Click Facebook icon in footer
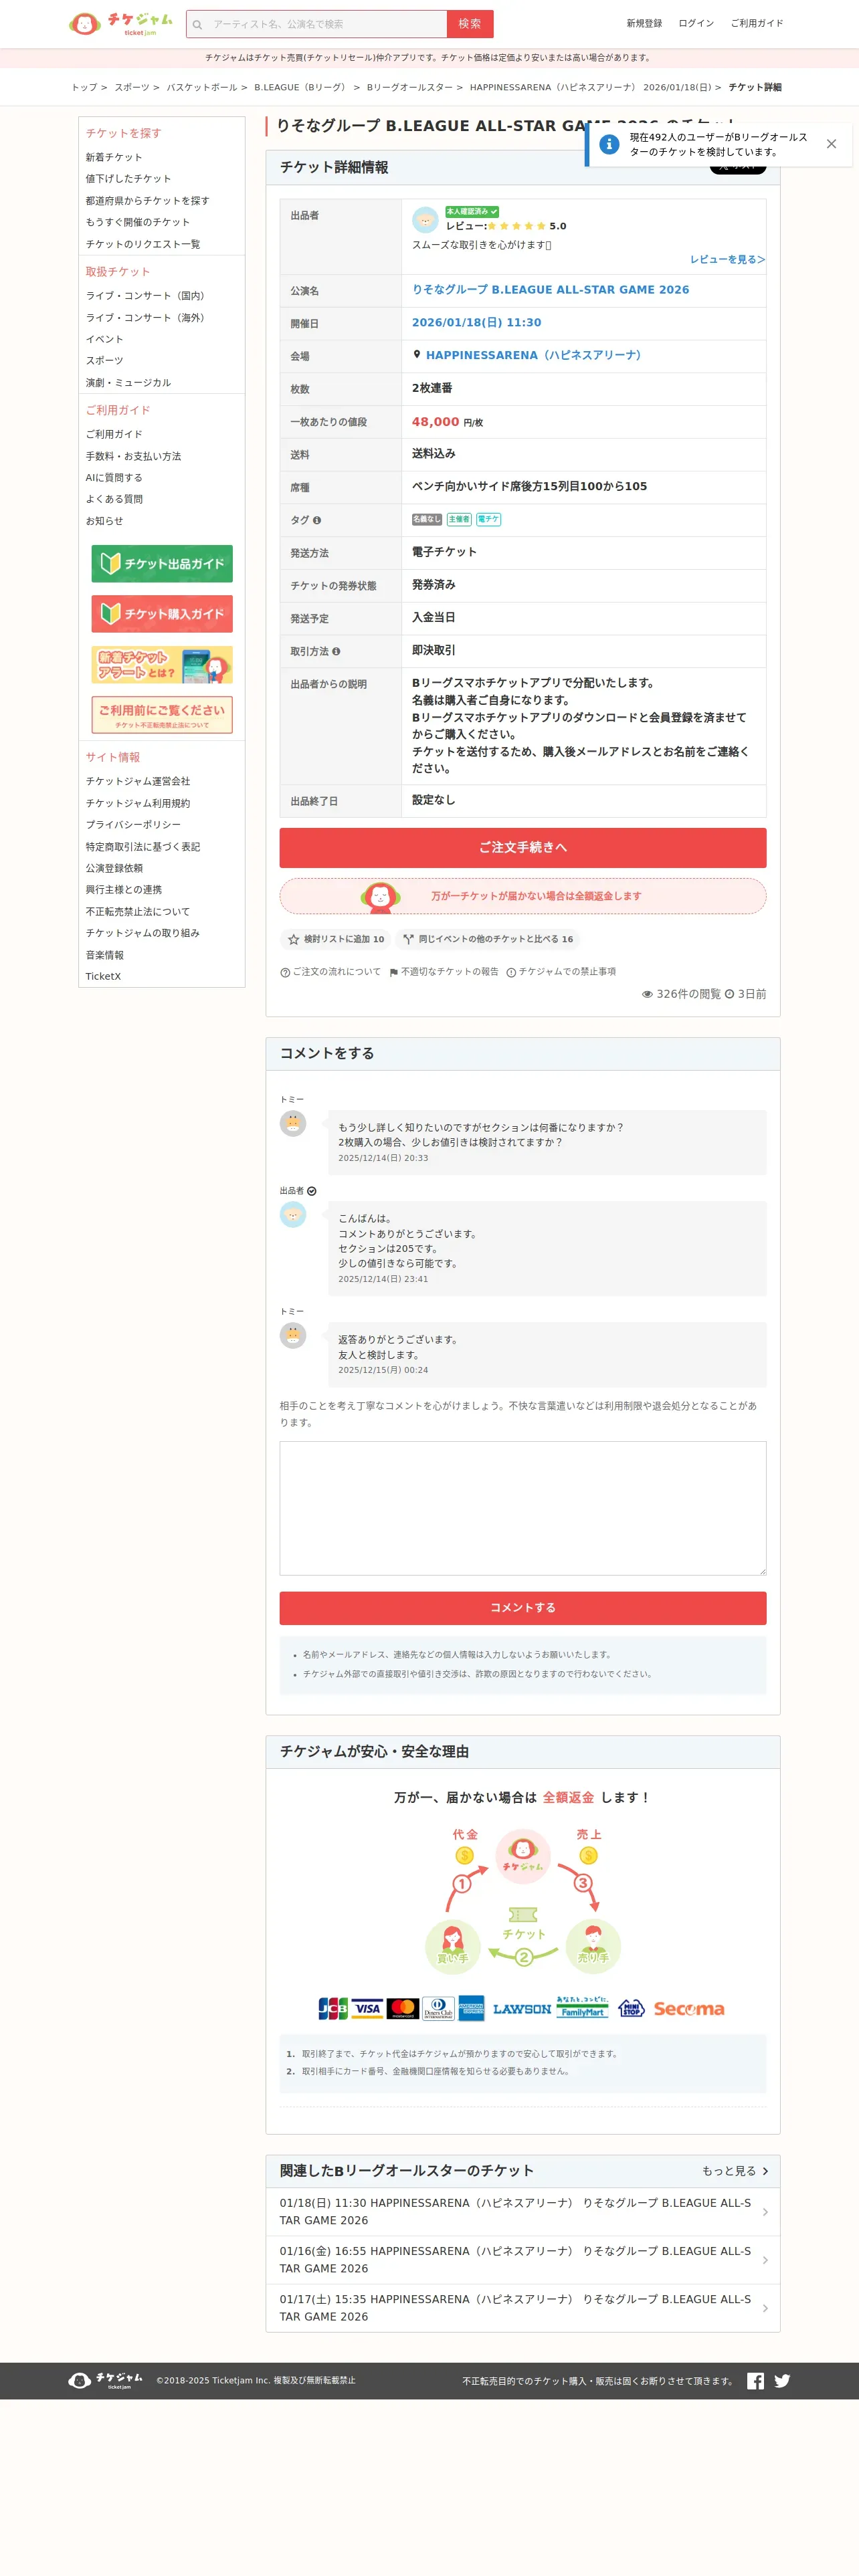This screenshot has height=2576, width=859. (x=755, y=2381)
